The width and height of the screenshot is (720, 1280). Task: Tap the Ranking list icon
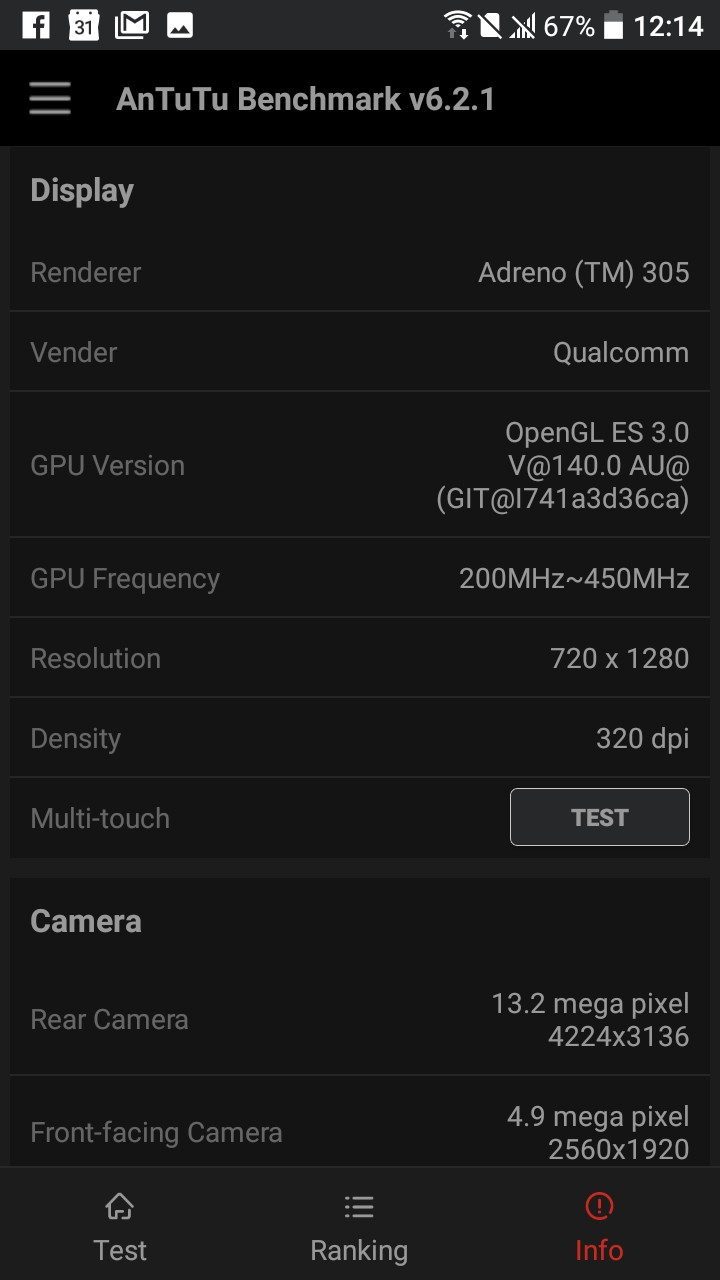coord(359,1206)
